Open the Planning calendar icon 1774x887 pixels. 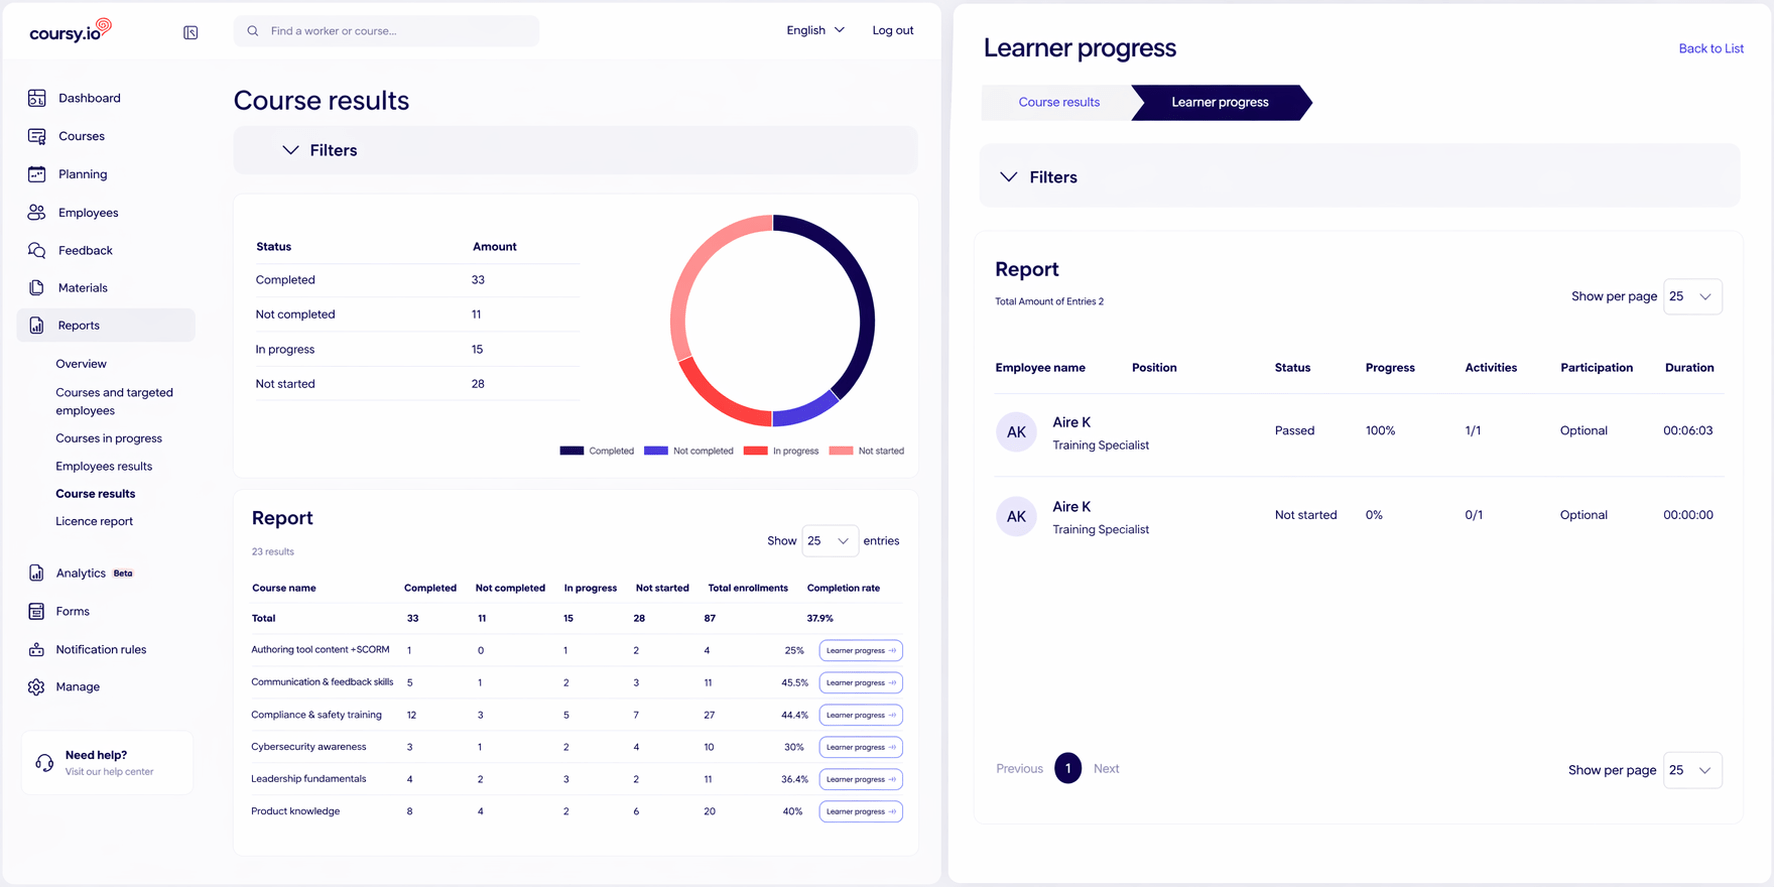[x=37, y=174]
